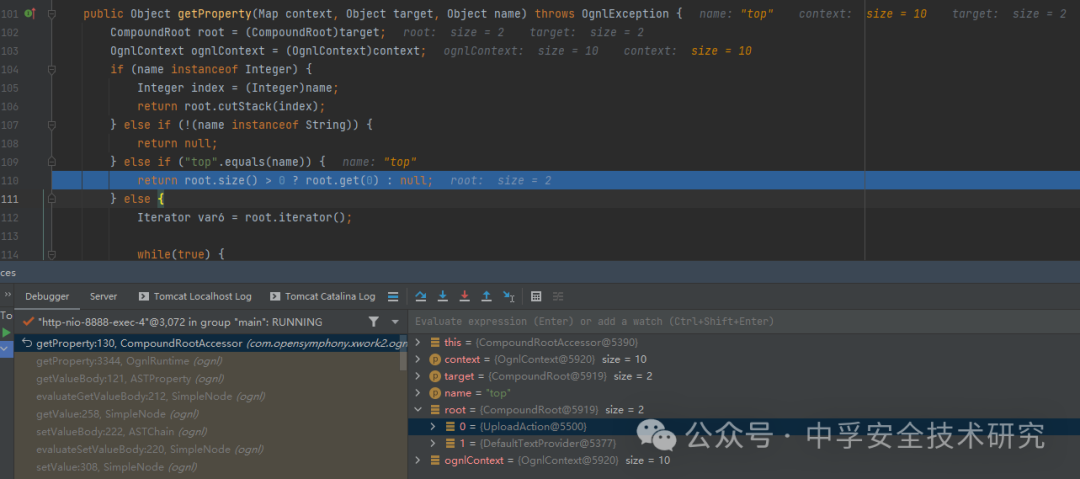This screenshot has height=479, width=1080.
Task: Click the Step Into debugger icon
Action: [x=443, y=296]
